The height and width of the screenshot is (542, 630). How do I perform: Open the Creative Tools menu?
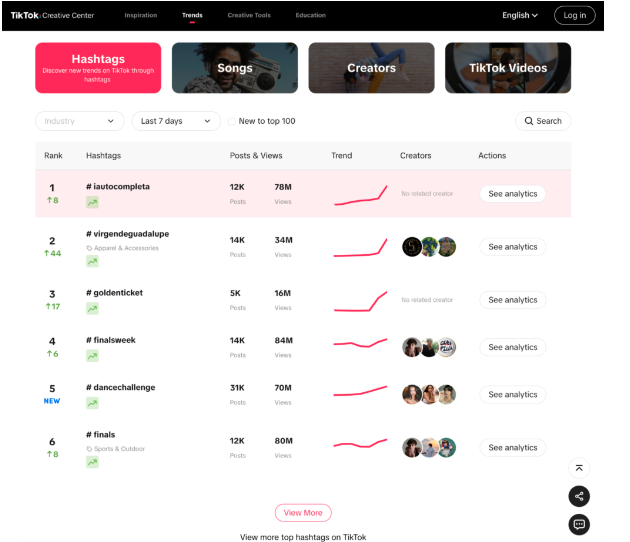[x=249, y=15]
